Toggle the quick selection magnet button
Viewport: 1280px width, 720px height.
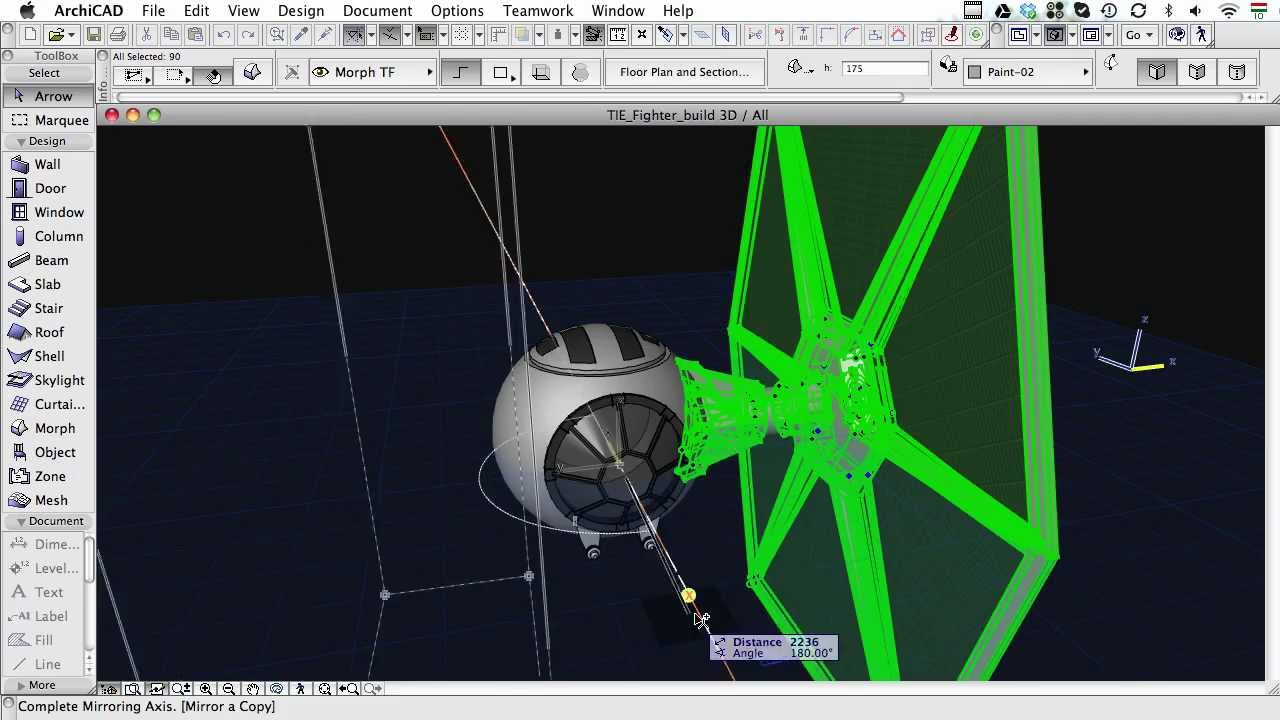213,75
